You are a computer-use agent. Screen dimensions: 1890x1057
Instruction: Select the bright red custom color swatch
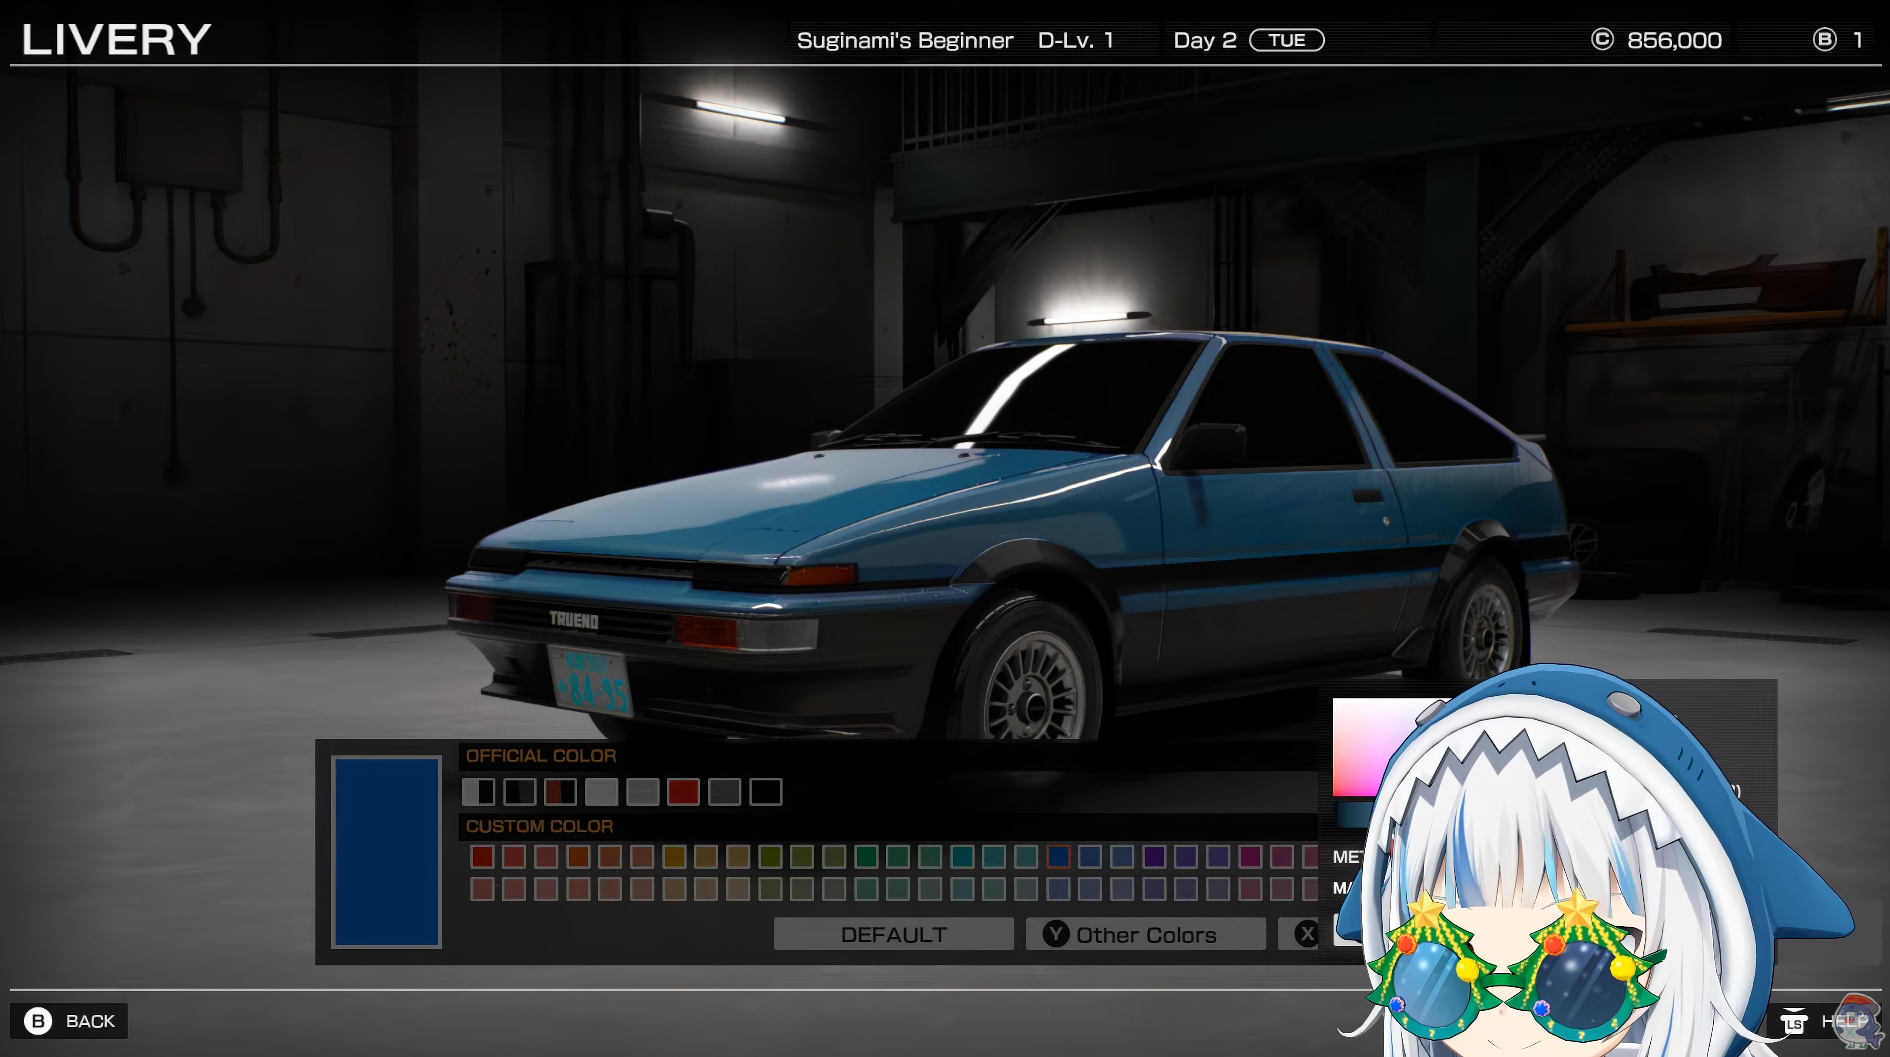point(482,856)
